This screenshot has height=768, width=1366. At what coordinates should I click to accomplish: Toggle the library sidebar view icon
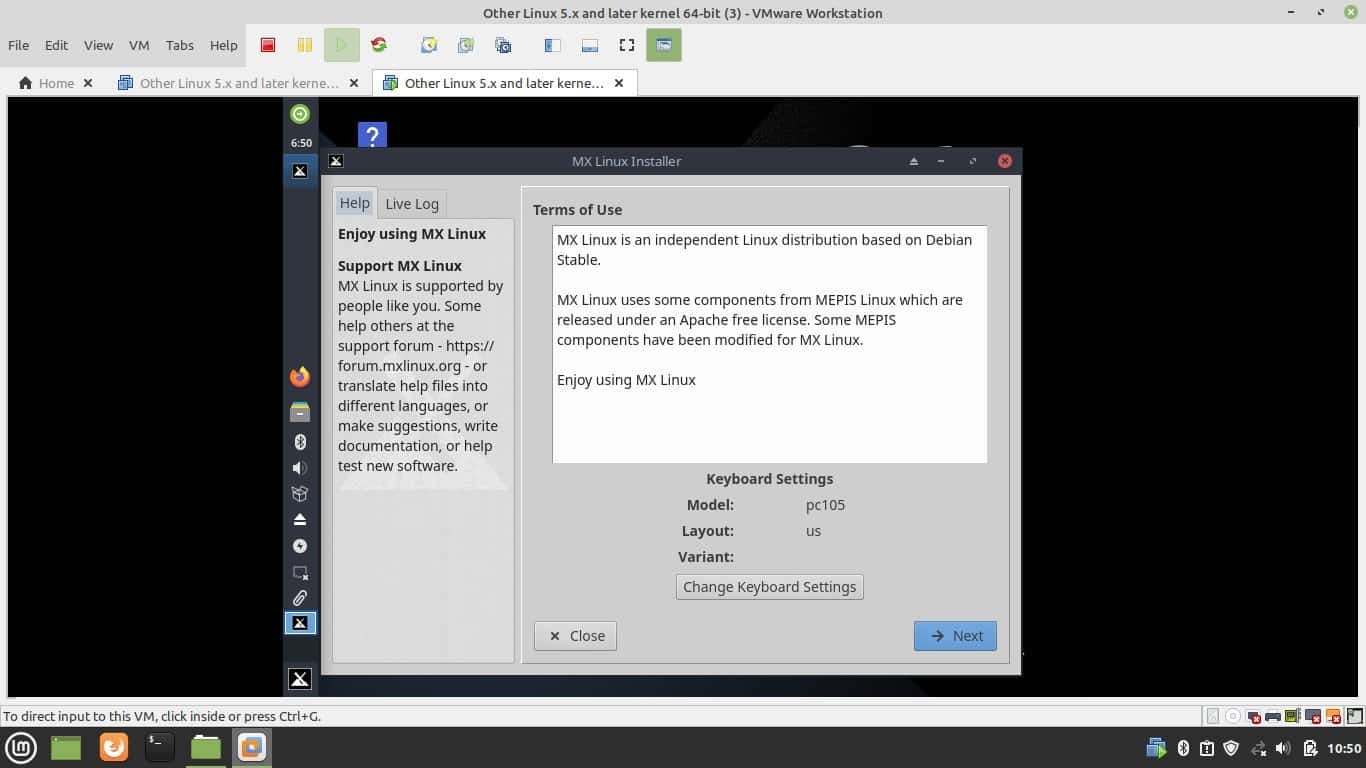tap(553, 45)
